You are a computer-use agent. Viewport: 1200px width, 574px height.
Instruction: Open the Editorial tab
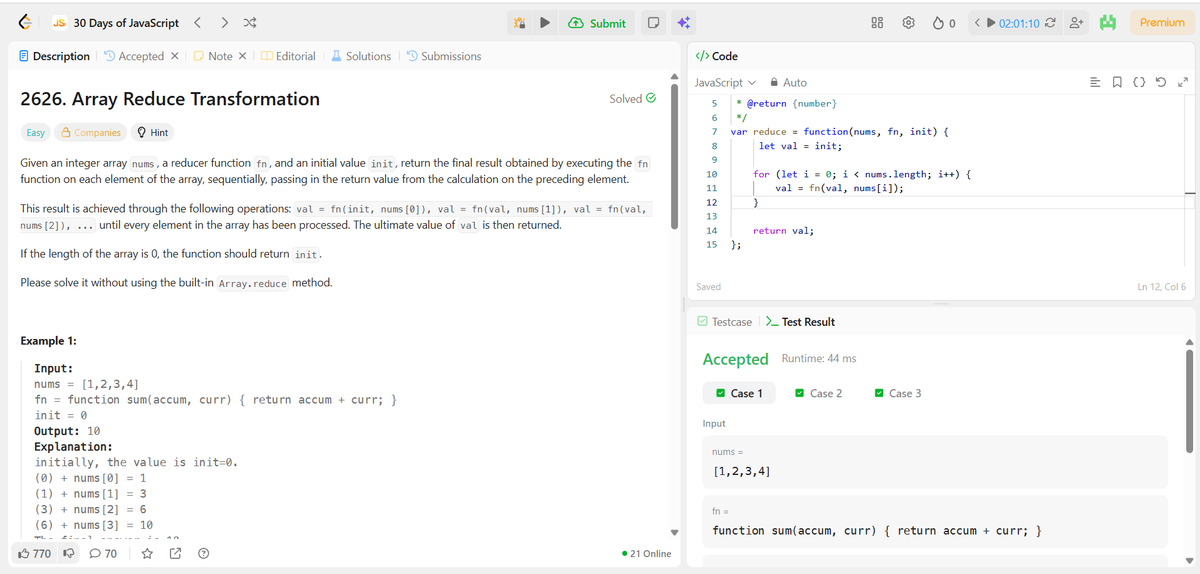pos(288,56)
